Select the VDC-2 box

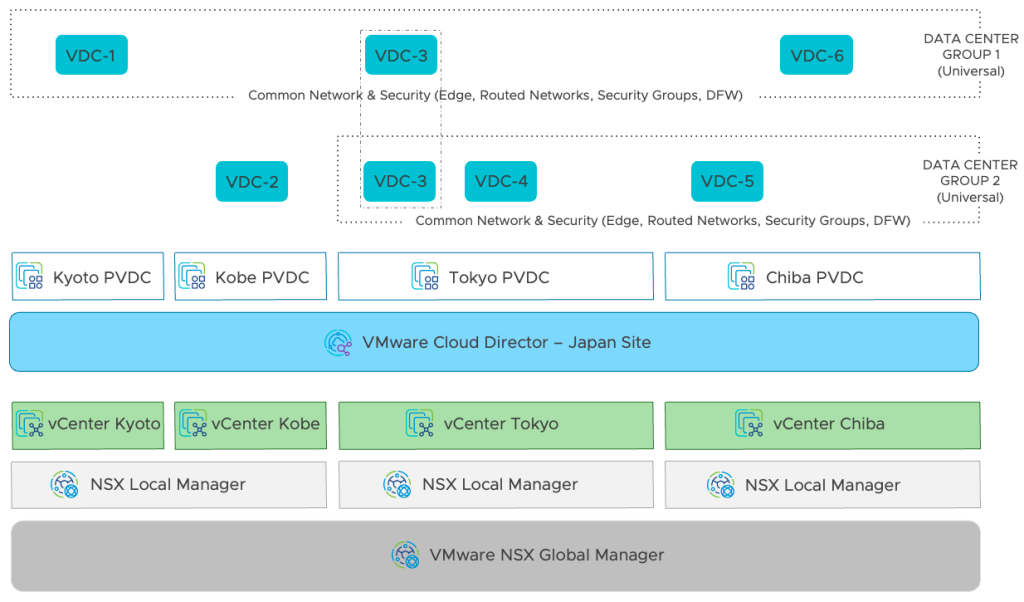(252, 182)
